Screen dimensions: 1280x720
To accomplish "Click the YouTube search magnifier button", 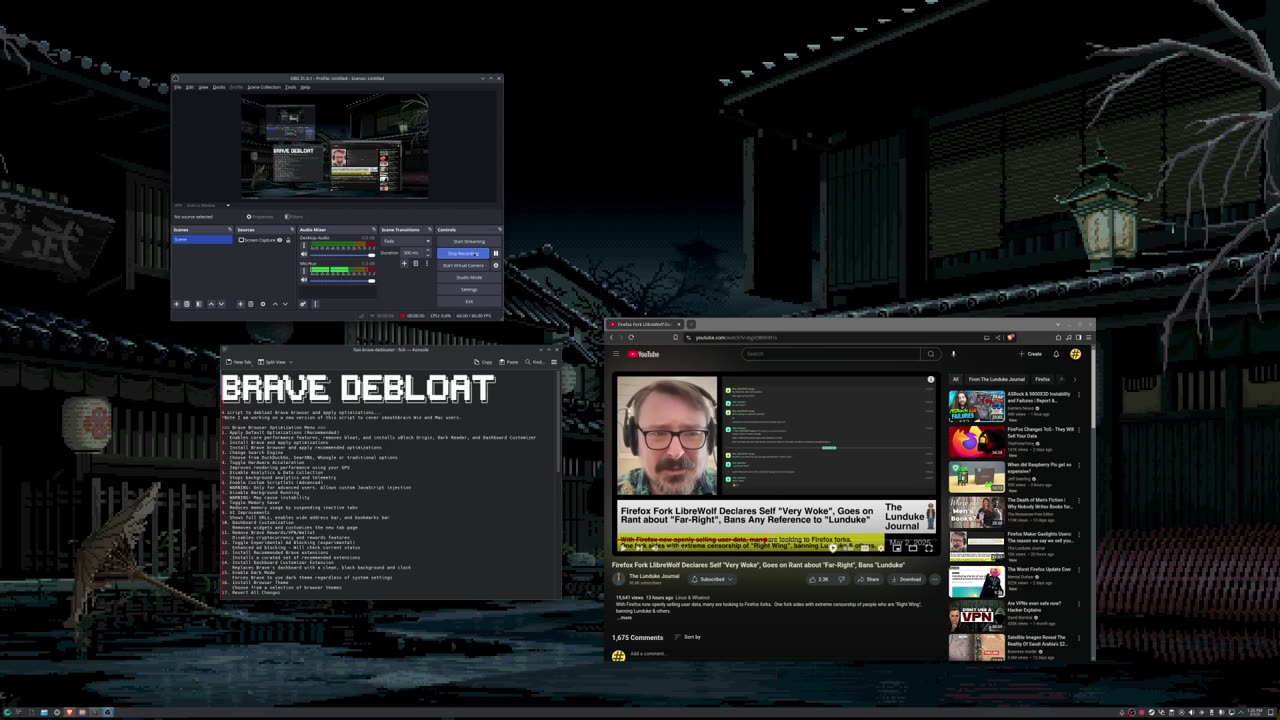I will click(930, 354).
